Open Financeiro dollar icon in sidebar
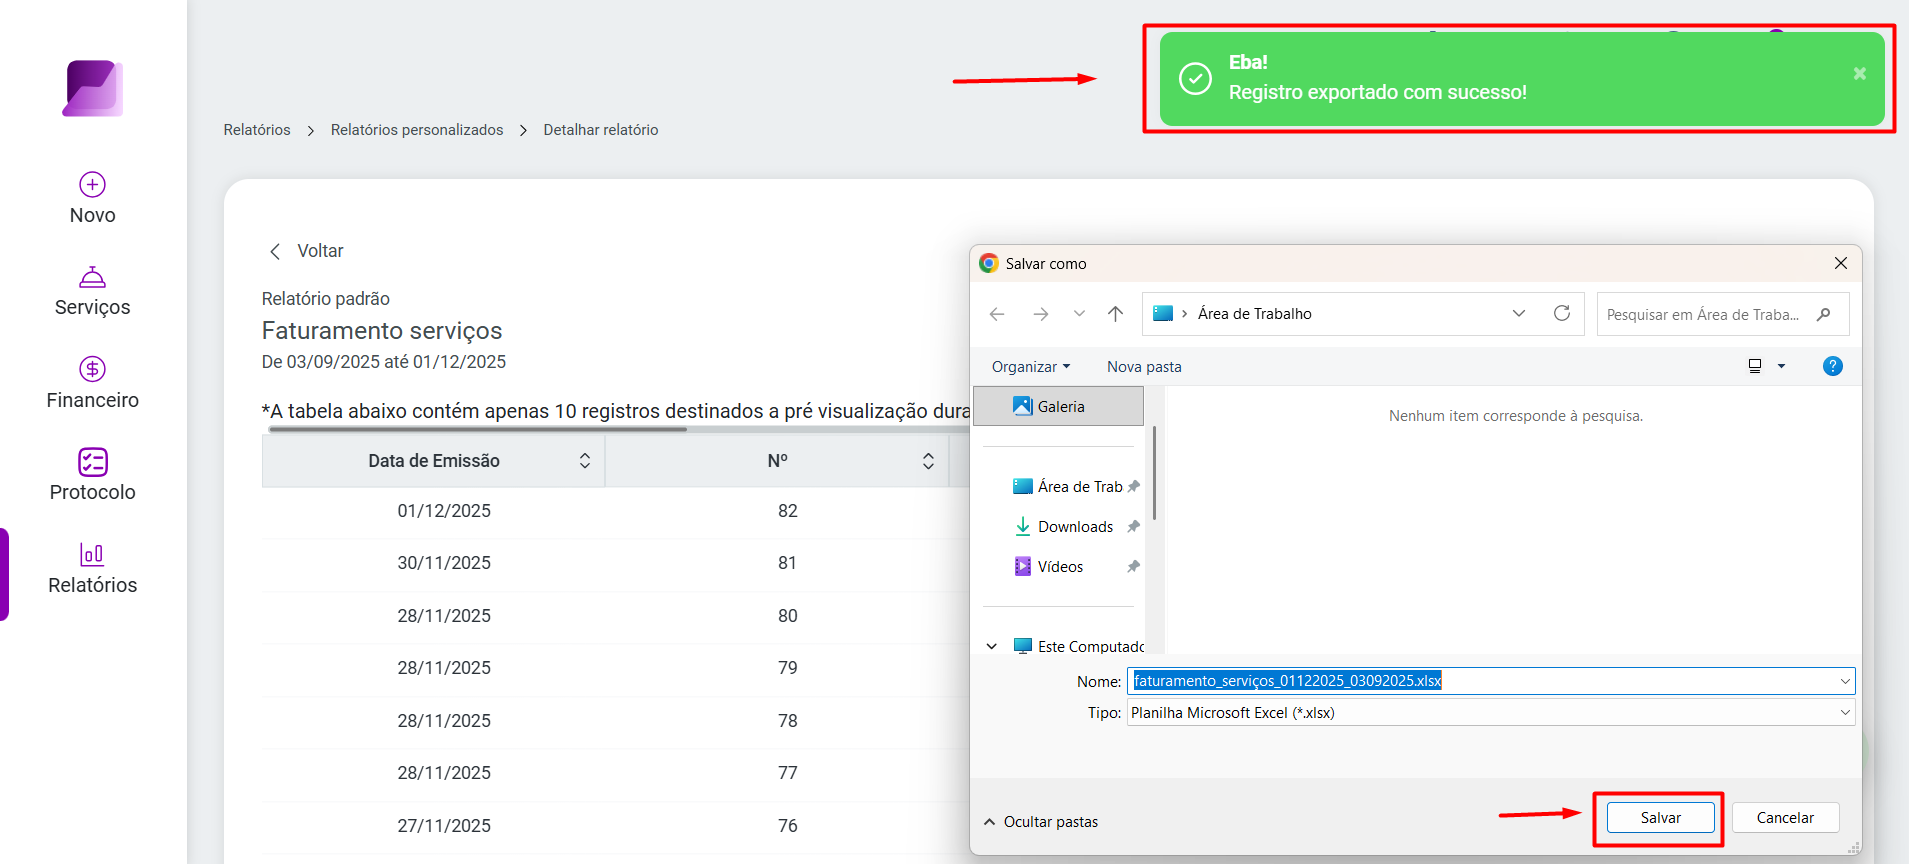 coord(93,369)
